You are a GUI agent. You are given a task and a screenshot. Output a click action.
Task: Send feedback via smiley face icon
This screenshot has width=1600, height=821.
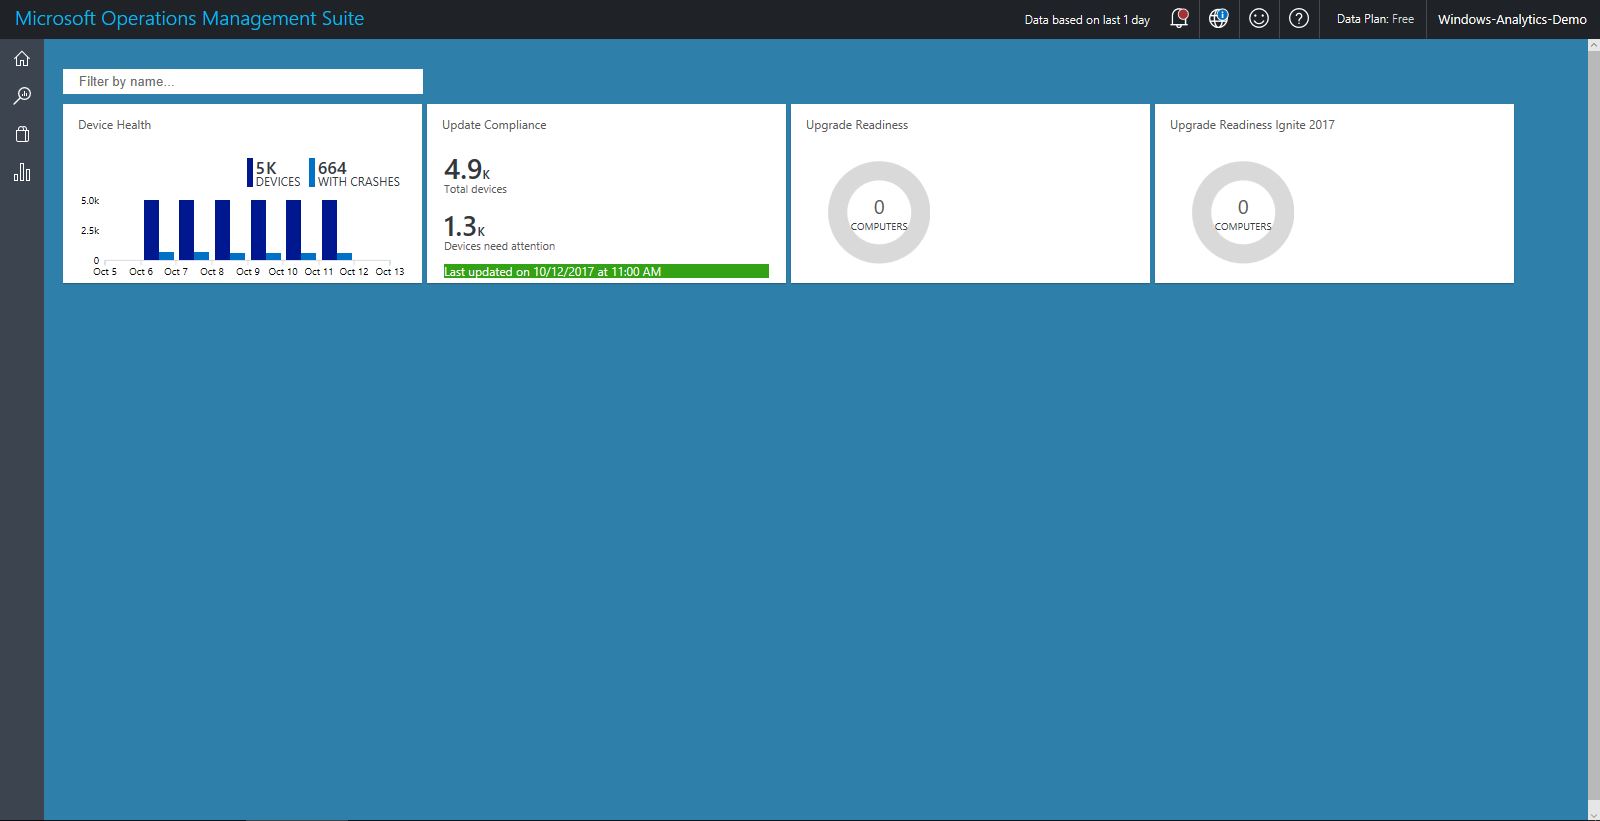pos(1259,19)
